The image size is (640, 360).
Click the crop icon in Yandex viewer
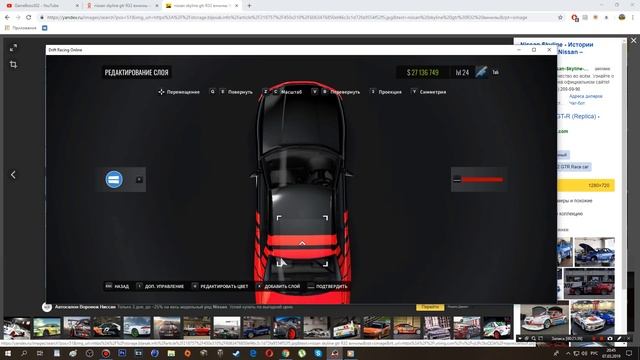(13, 64)
